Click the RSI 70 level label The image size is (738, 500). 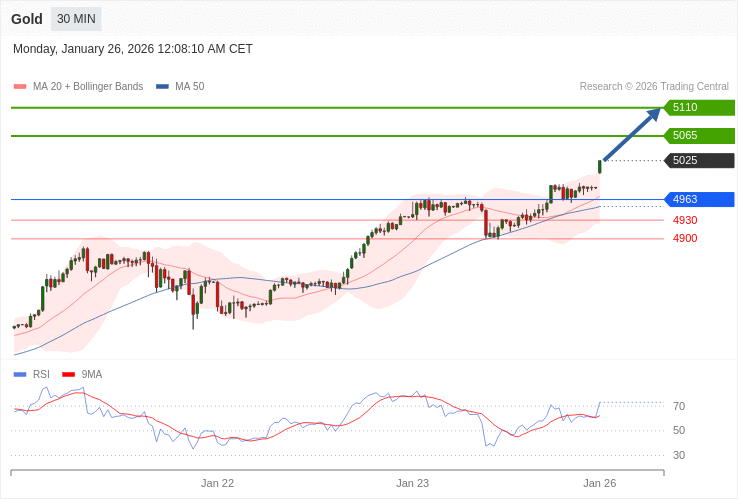[x=679, y=406]
